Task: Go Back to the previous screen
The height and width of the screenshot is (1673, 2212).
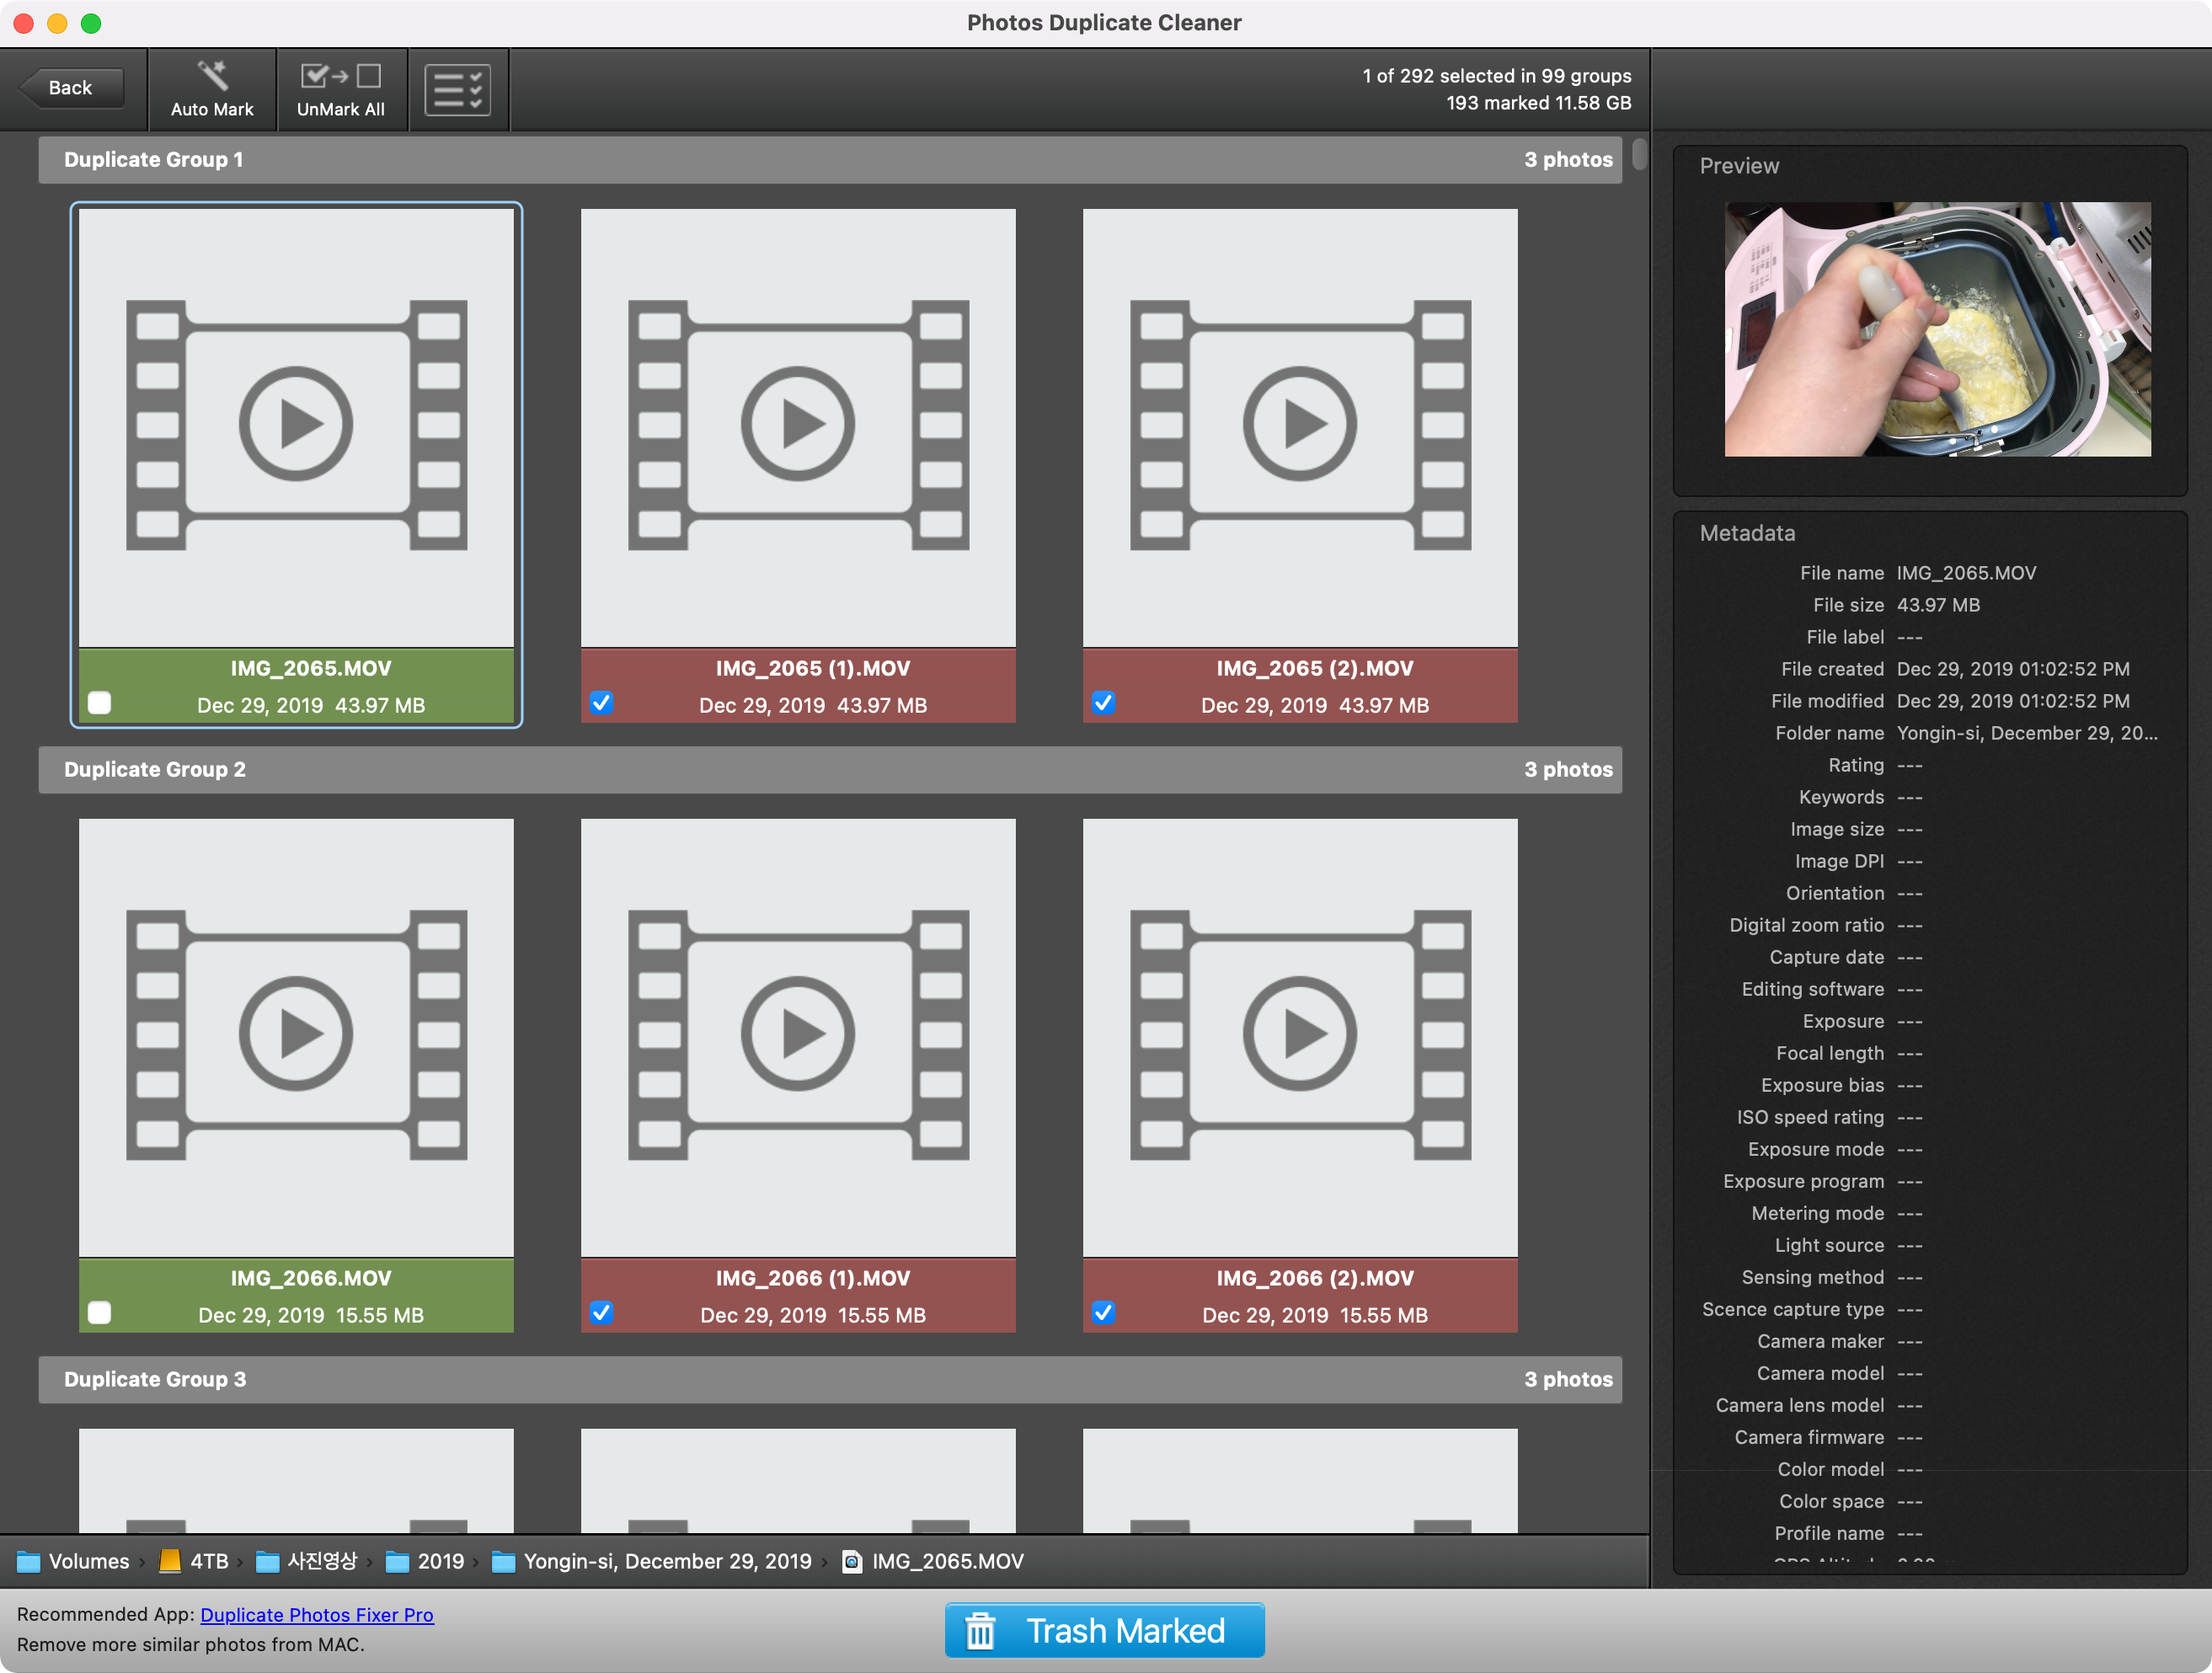Action: pyautogui.click(x=71, y=88)
